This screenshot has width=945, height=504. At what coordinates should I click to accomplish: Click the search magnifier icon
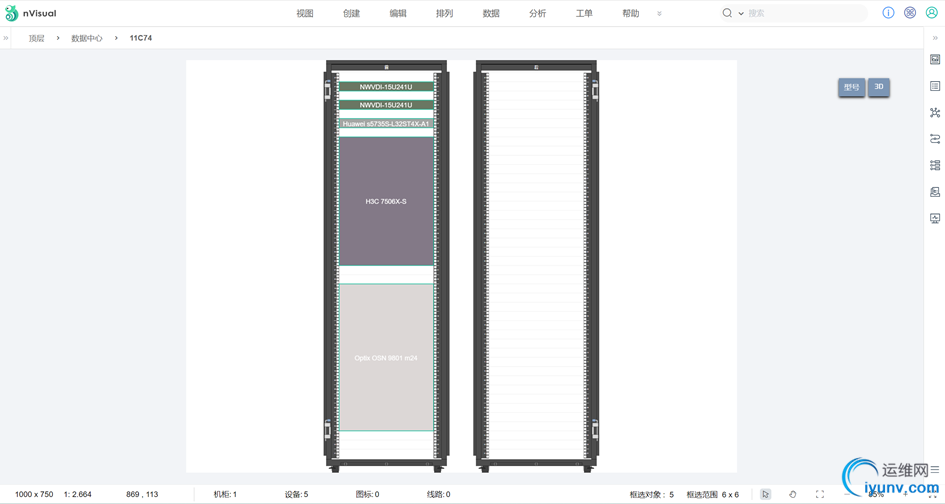pos(727,13)
